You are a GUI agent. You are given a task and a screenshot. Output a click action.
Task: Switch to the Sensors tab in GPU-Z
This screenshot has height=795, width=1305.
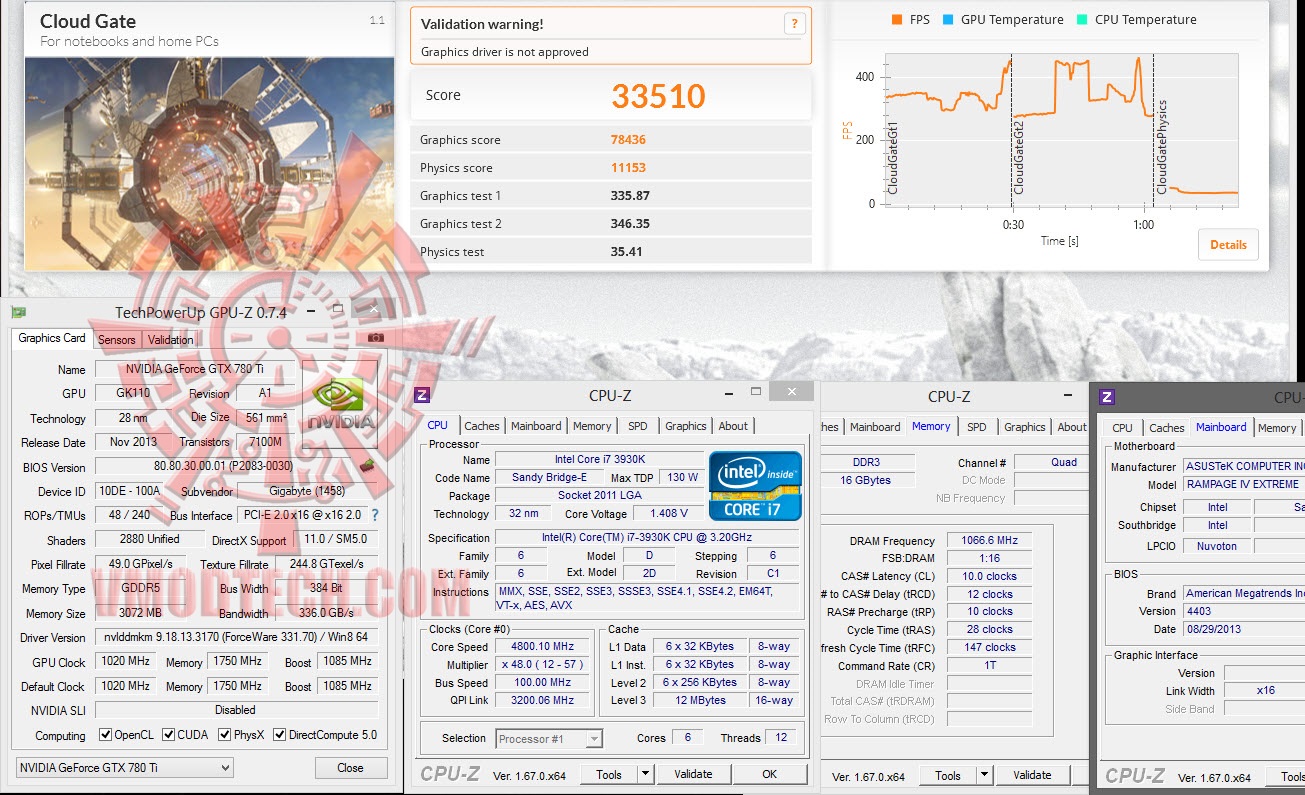(117, 340)
